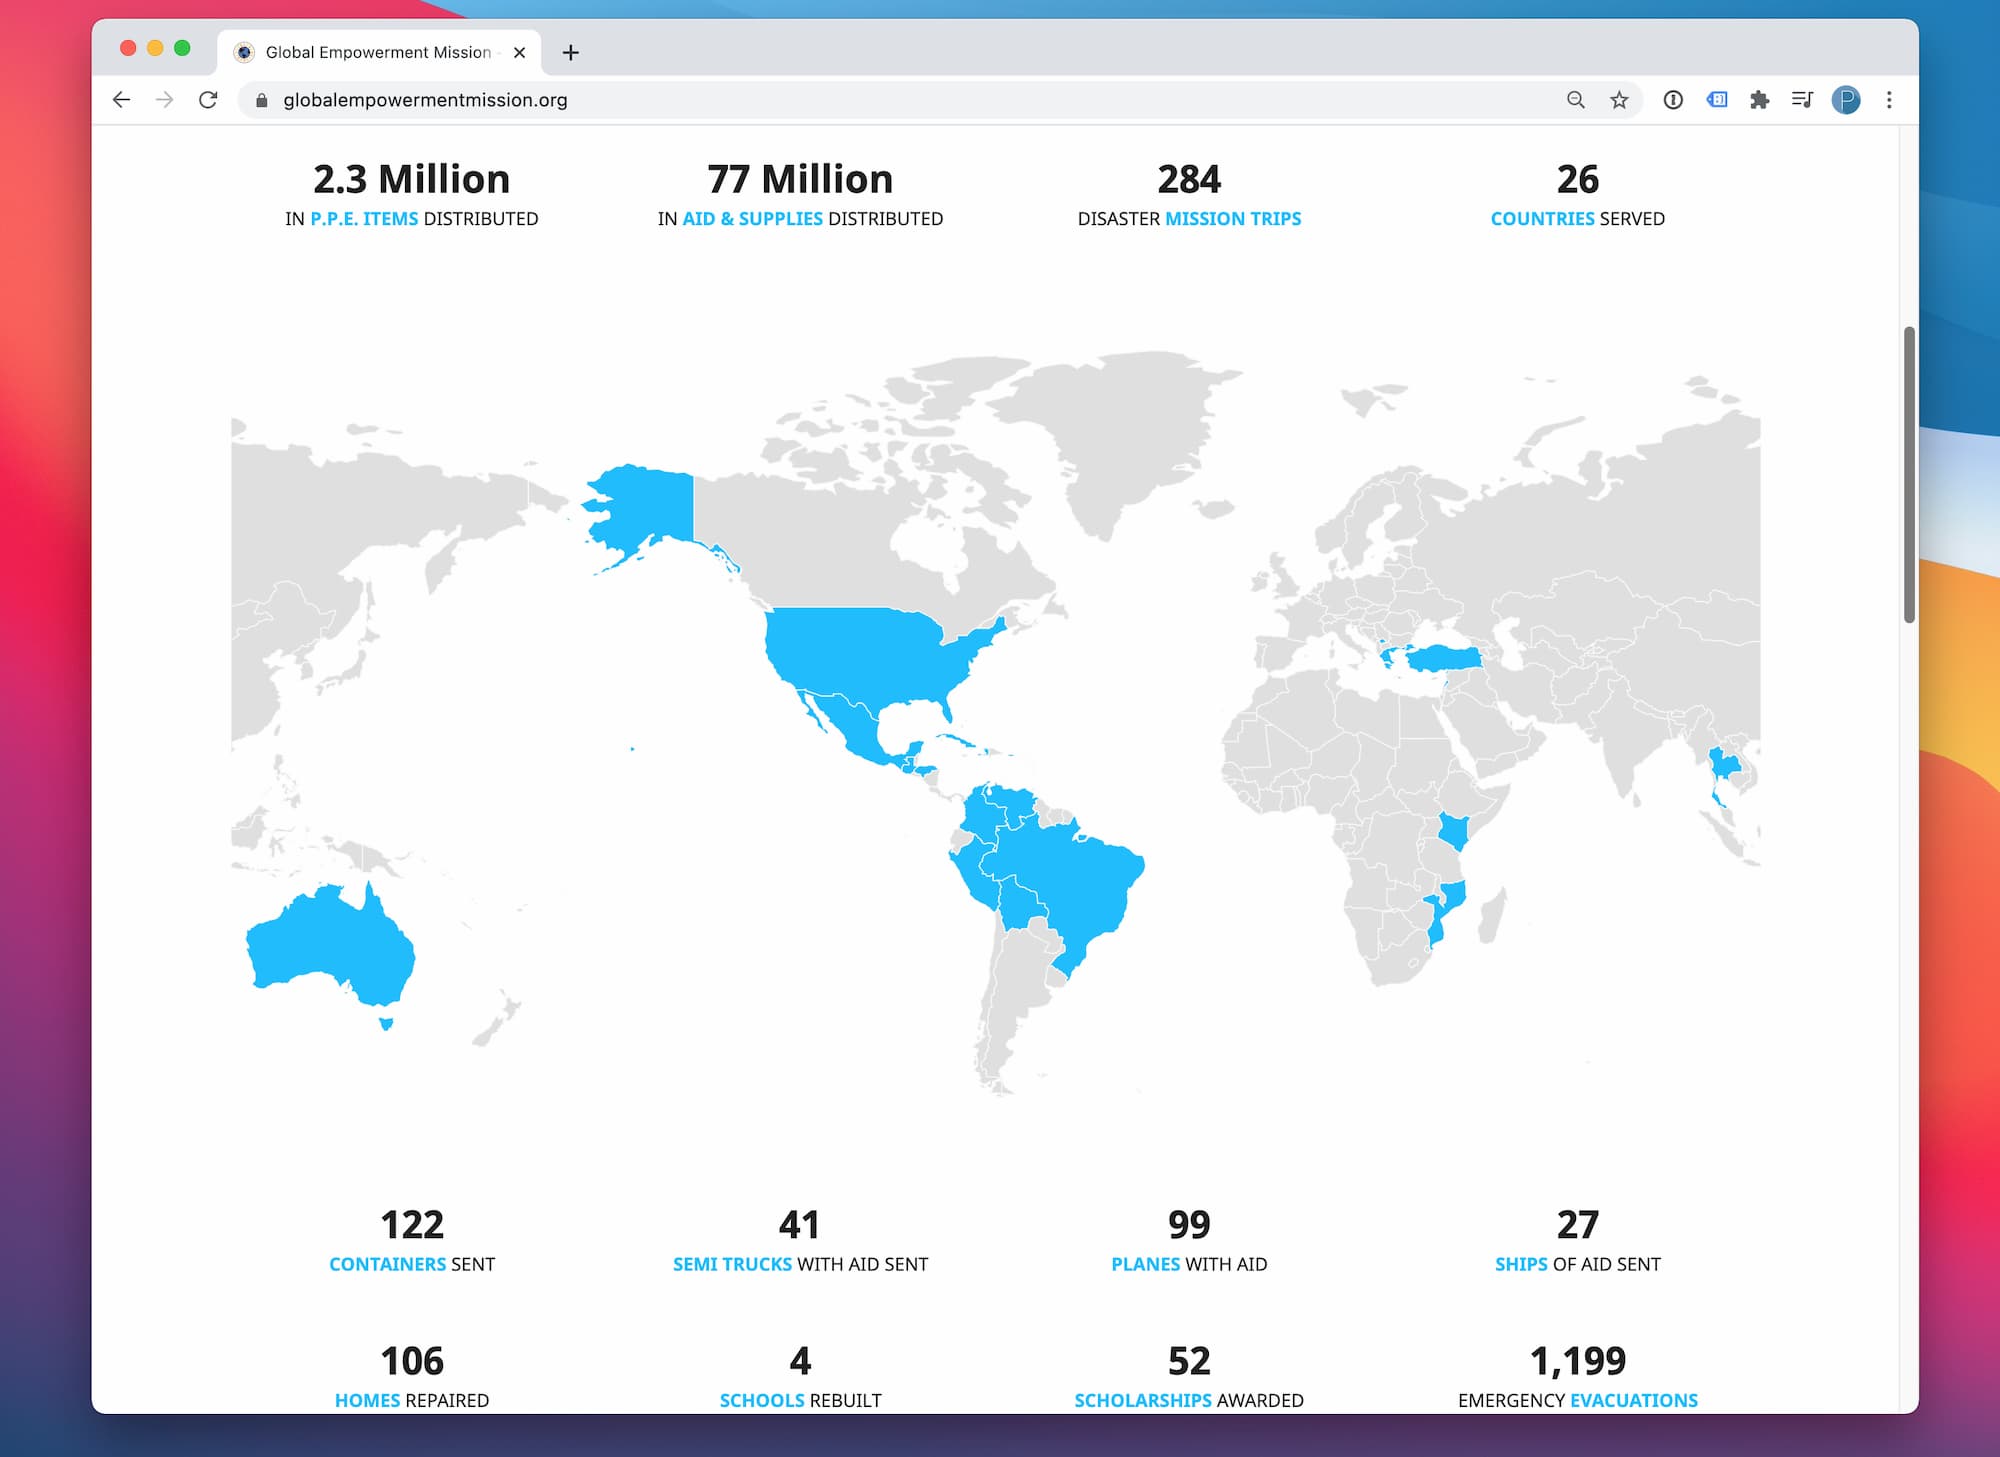Open a new browser tab
The width and height of the screenshot is (2000, 1457).
tap(570, 53)
